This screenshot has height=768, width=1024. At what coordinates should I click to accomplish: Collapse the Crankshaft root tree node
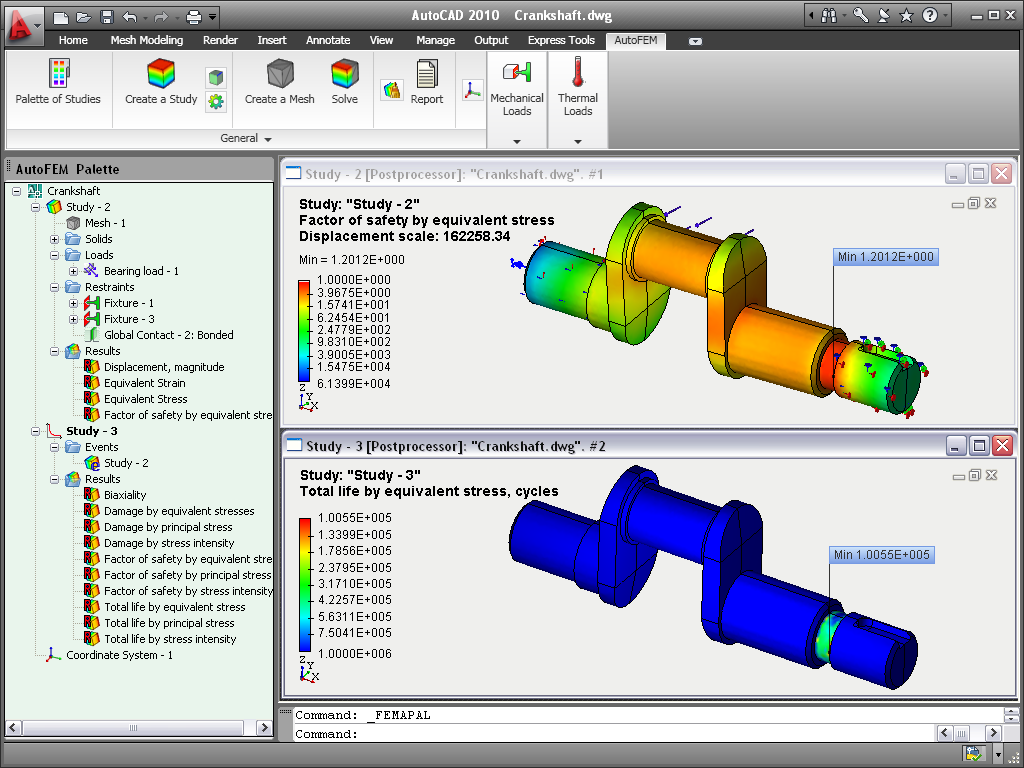pyautogui.click(x=17, y=191)
